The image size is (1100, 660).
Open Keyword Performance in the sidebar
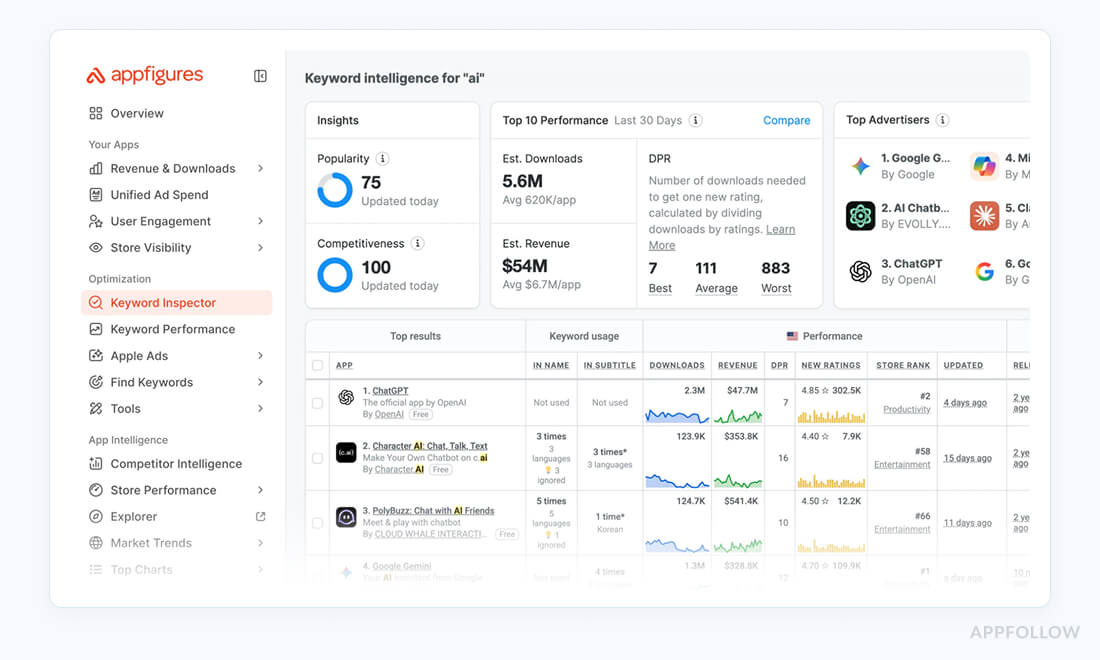(172, 329)
